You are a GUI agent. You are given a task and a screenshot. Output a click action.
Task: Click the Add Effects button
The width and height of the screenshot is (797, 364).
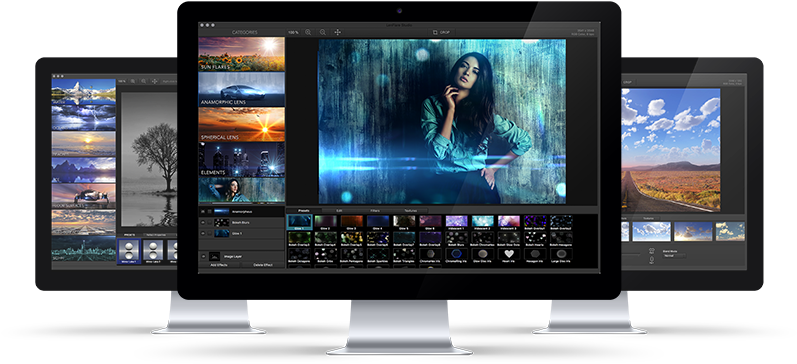point(219,265)
